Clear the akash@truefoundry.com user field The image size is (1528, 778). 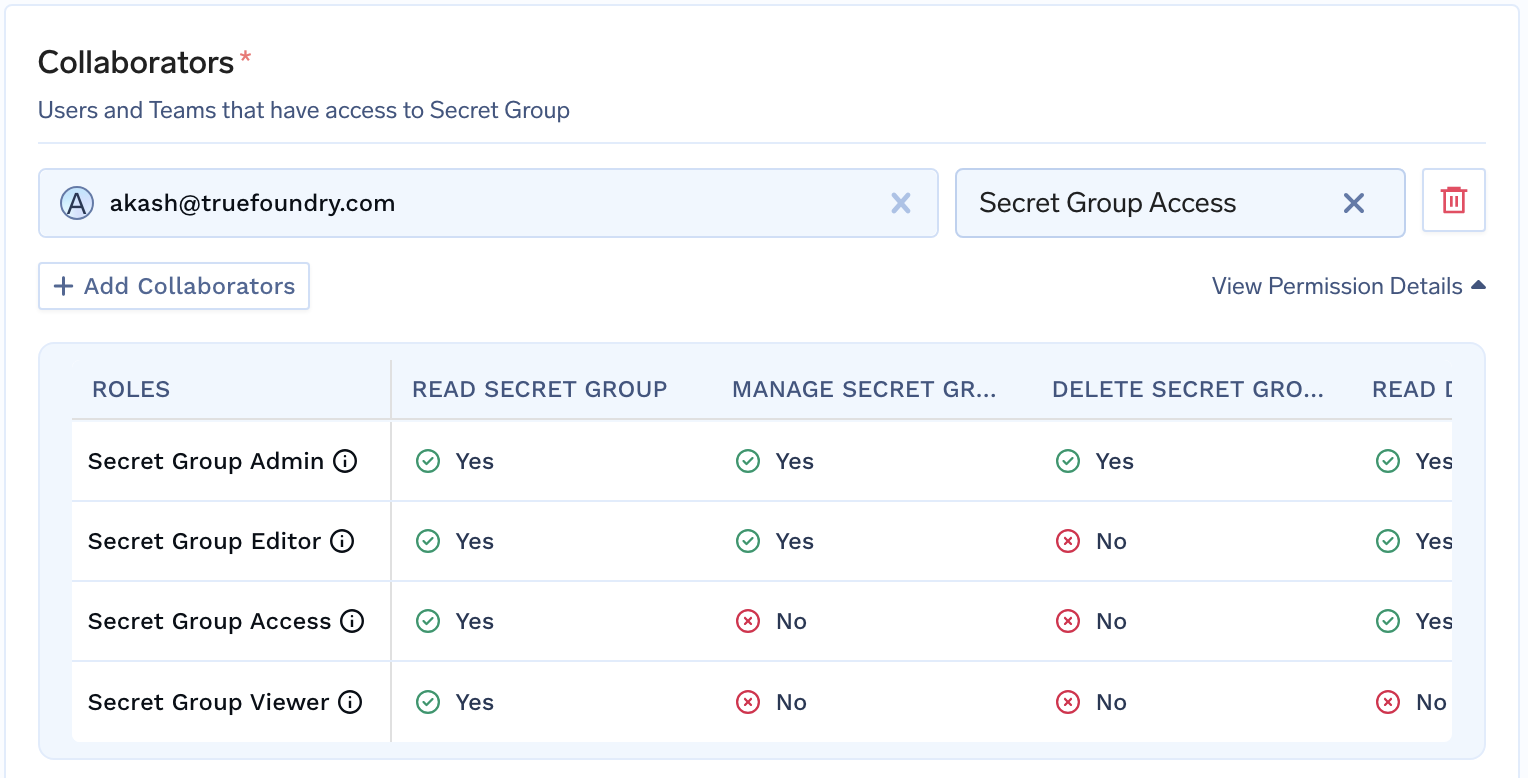900,203
